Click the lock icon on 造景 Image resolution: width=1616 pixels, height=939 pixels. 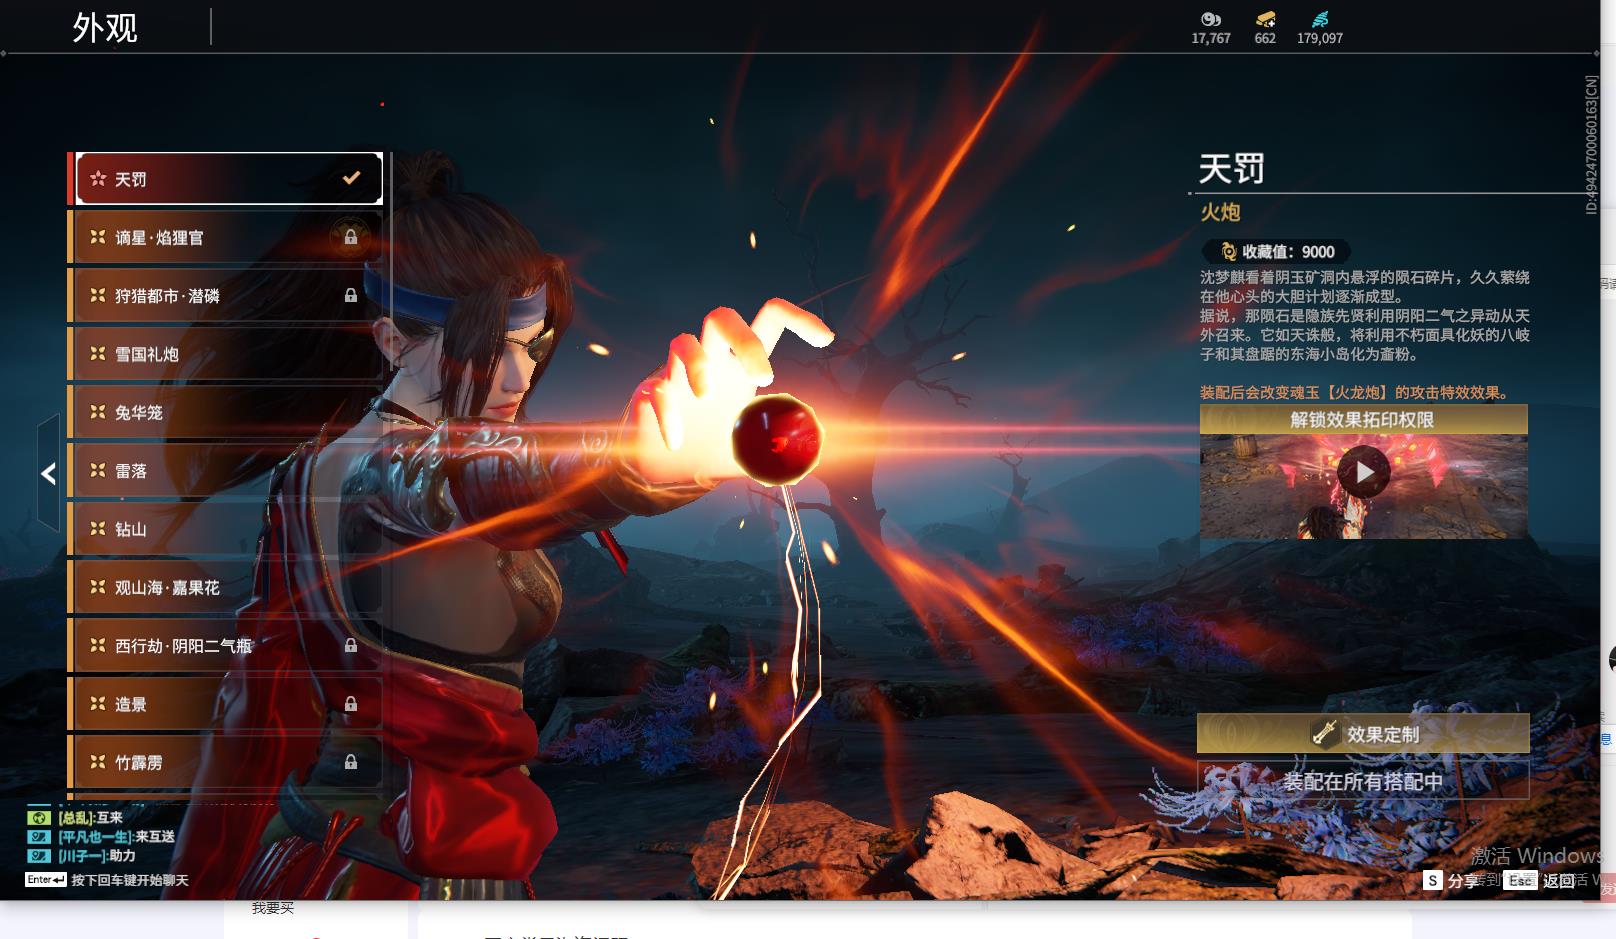coord(351,704)
